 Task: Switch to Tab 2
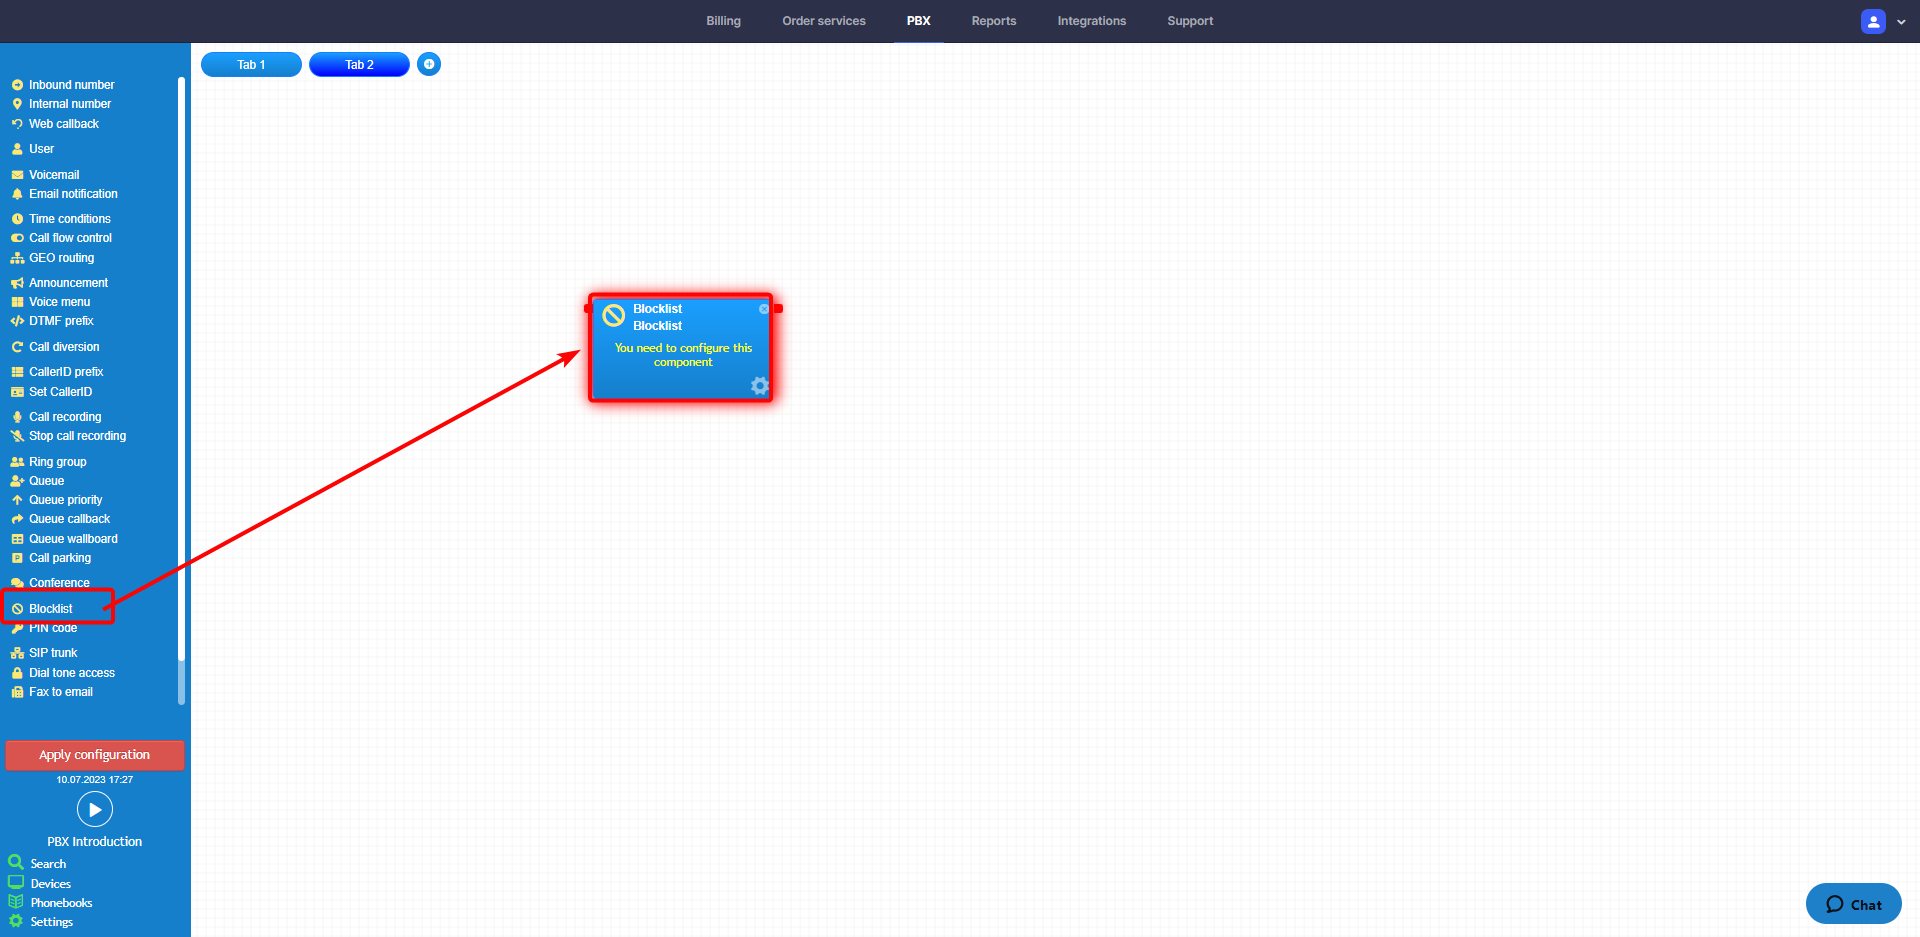point(359,64)
